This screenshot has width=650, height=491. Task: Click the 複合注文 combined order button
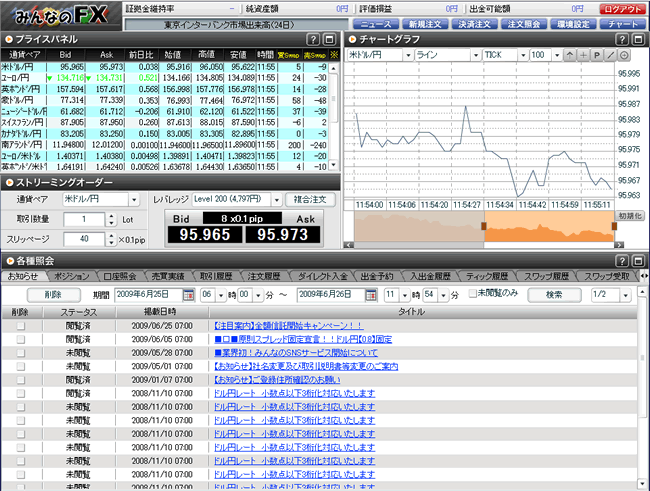click(310, 199)
